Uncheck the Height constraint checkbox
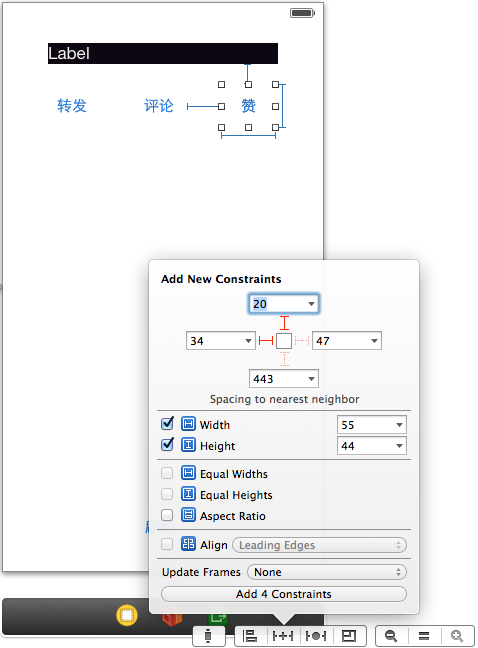This screenshot has height=648, width=478. coord(167,445)
